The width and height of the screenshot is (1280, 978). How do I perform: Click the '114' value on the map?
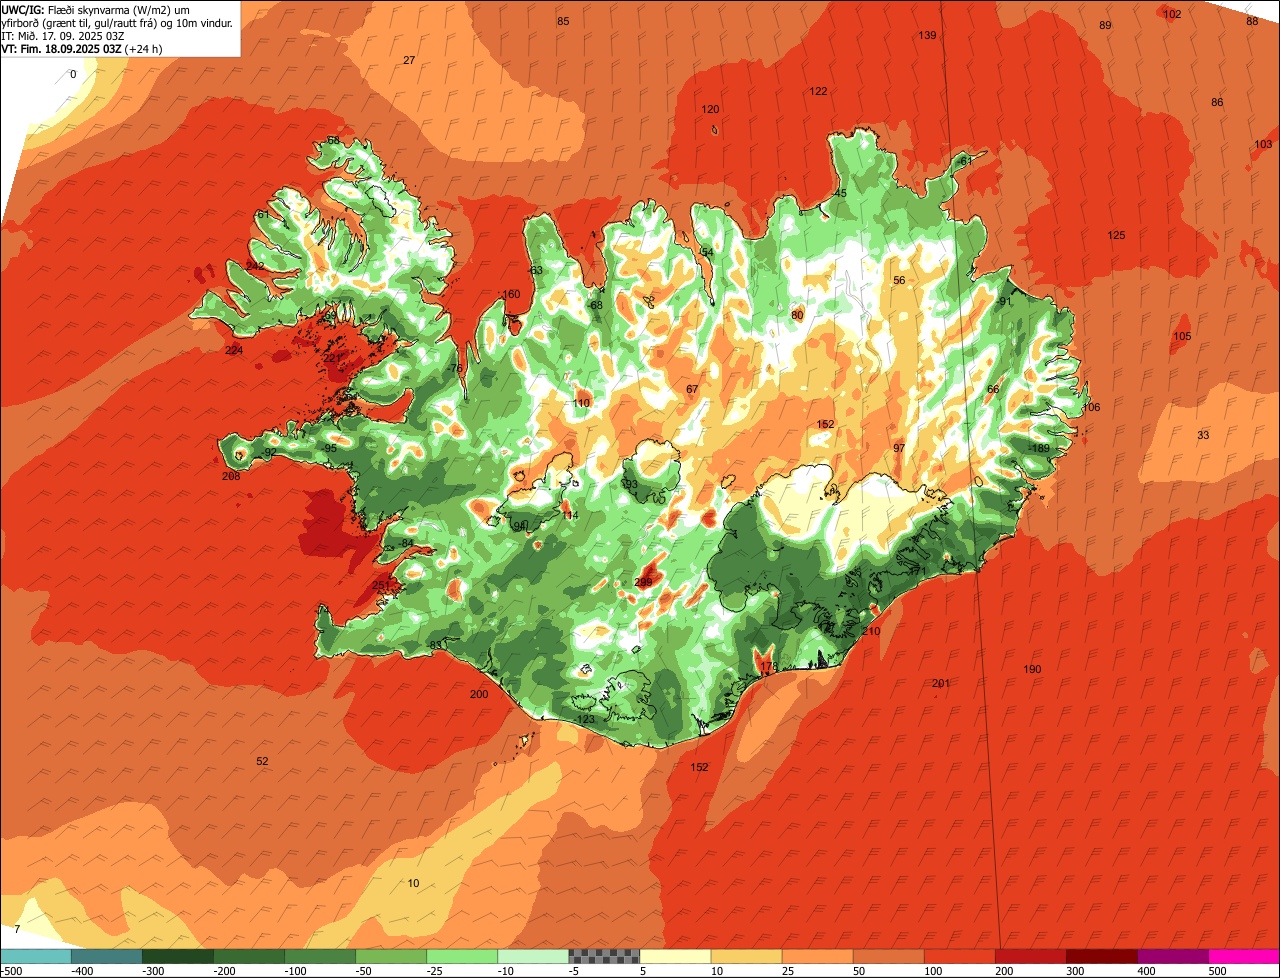570,515
